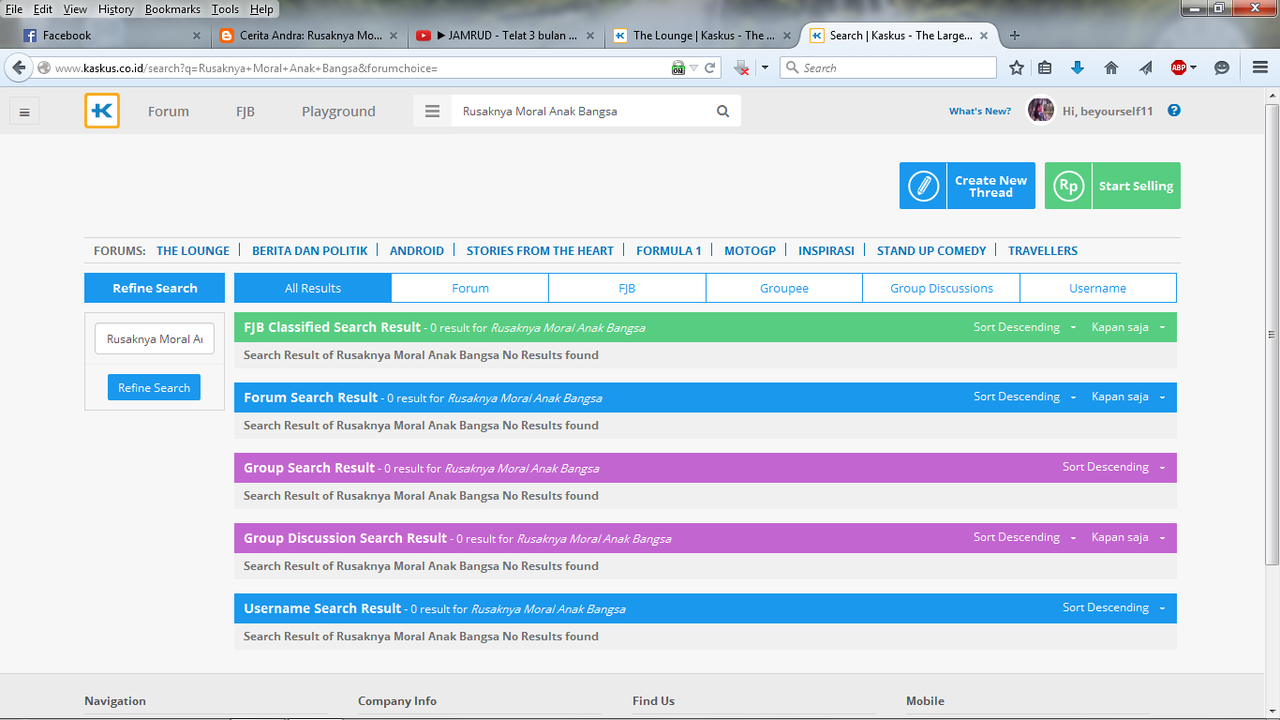Open BERITA DAN POLITIK forum link
The image size is (1280, 720).
(310, 251)
